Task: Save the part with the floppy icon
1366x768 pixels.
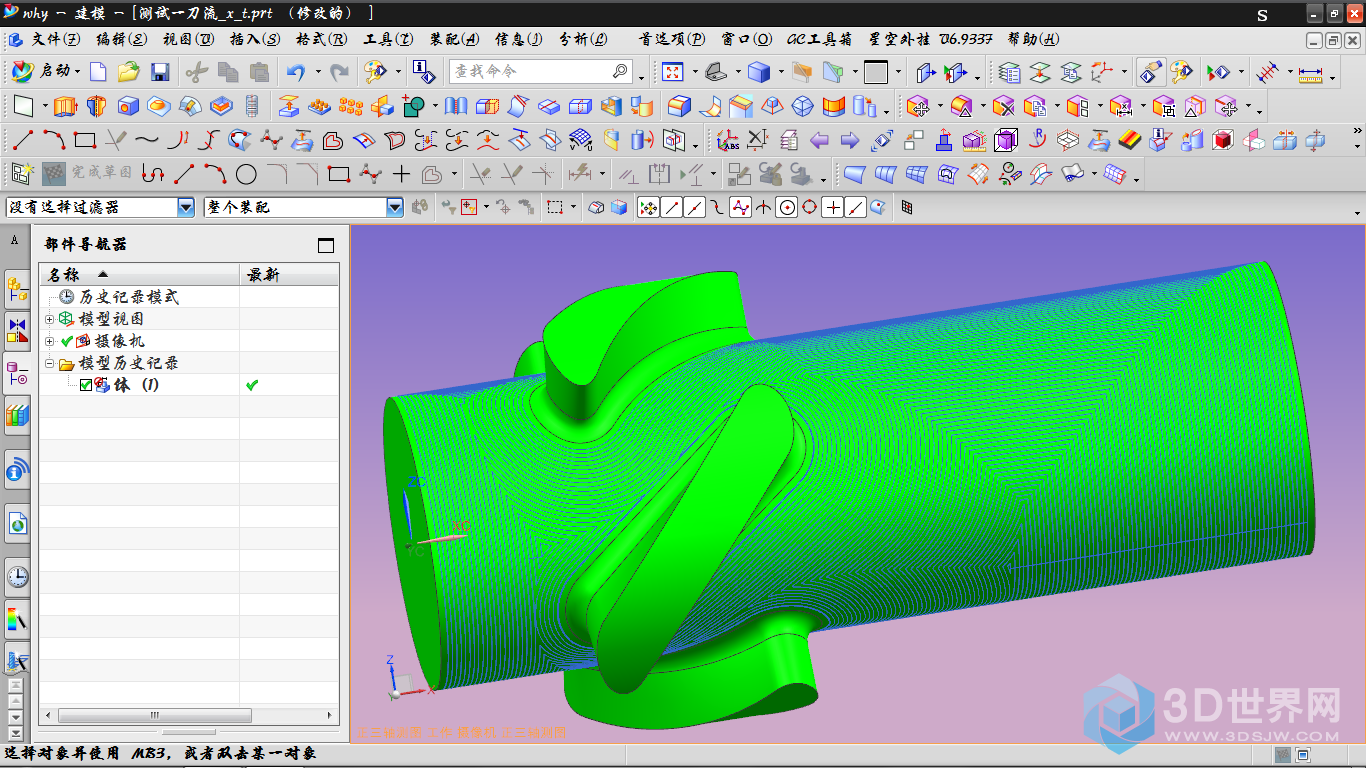Action: click(x=159, y=72)
